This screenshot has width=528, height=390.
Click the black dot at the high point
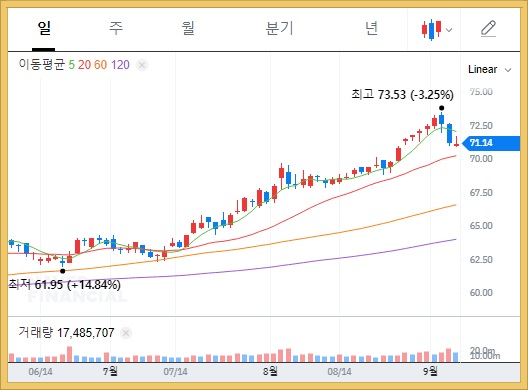click(x=441, y=108)
